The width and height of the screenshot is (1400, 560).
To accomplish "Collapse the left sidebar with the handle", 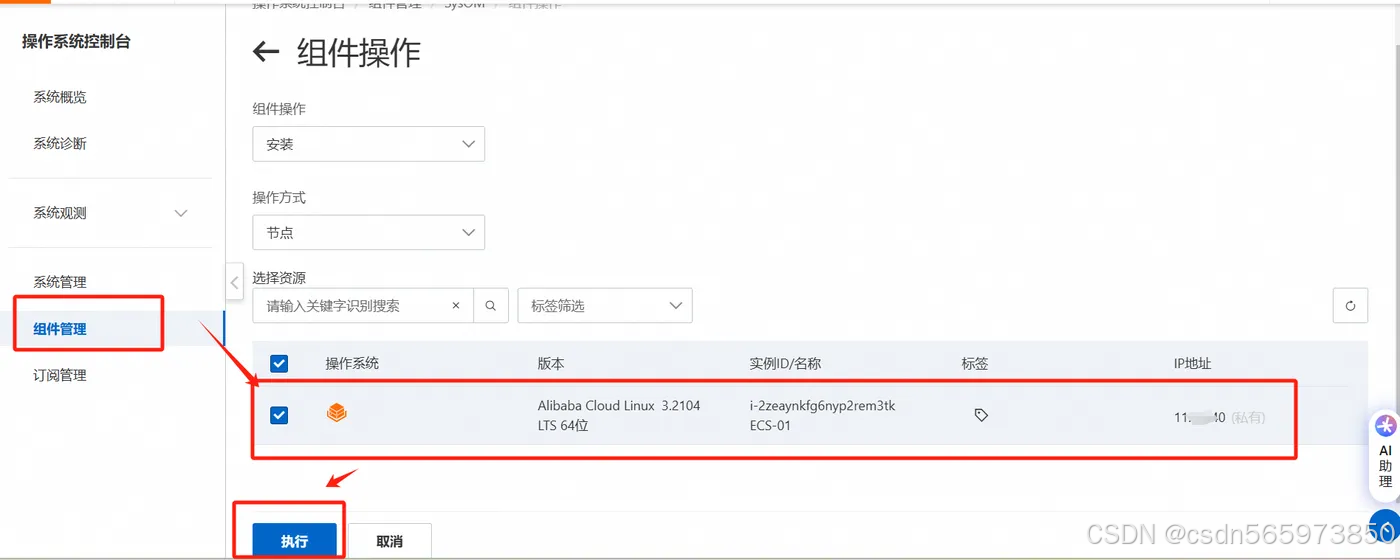I will point(234,282).
